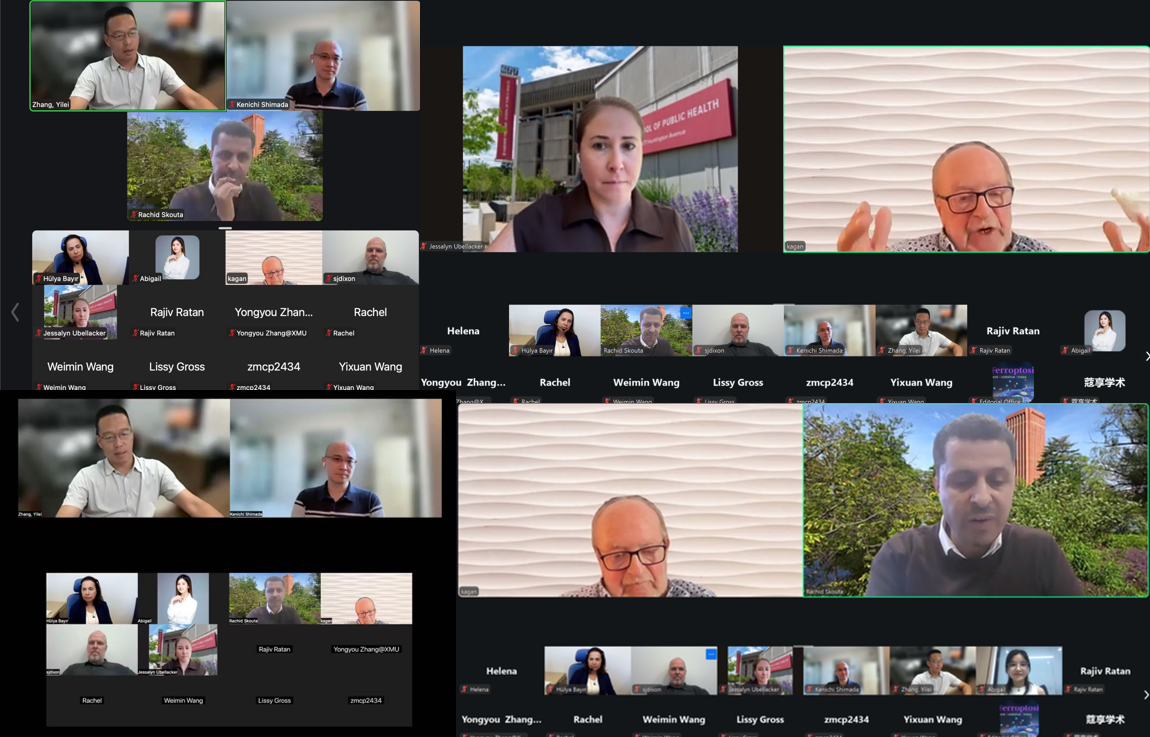The image size is (1150, 737).
Task: Click the muted mic beside Rachel in the top-left view
Action: coord(329,333)
